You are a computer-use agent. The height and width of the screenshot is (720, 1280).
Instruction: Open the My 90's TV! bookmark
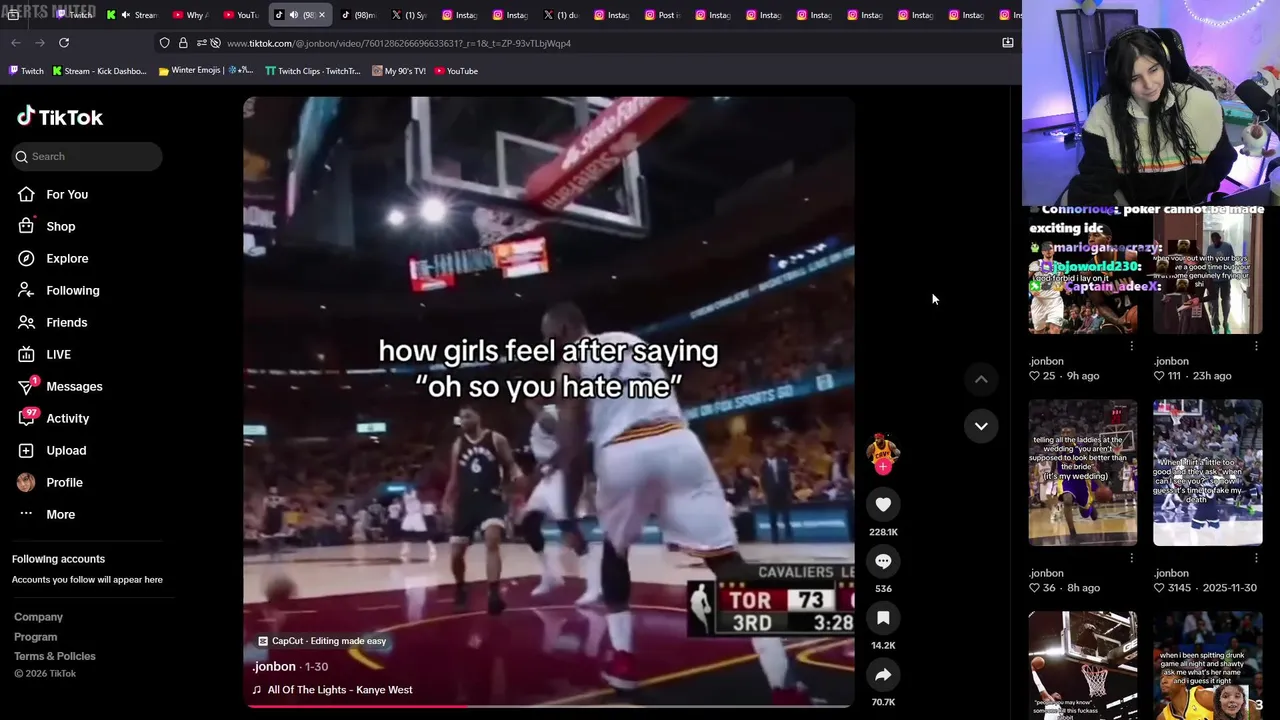point(398,71)
